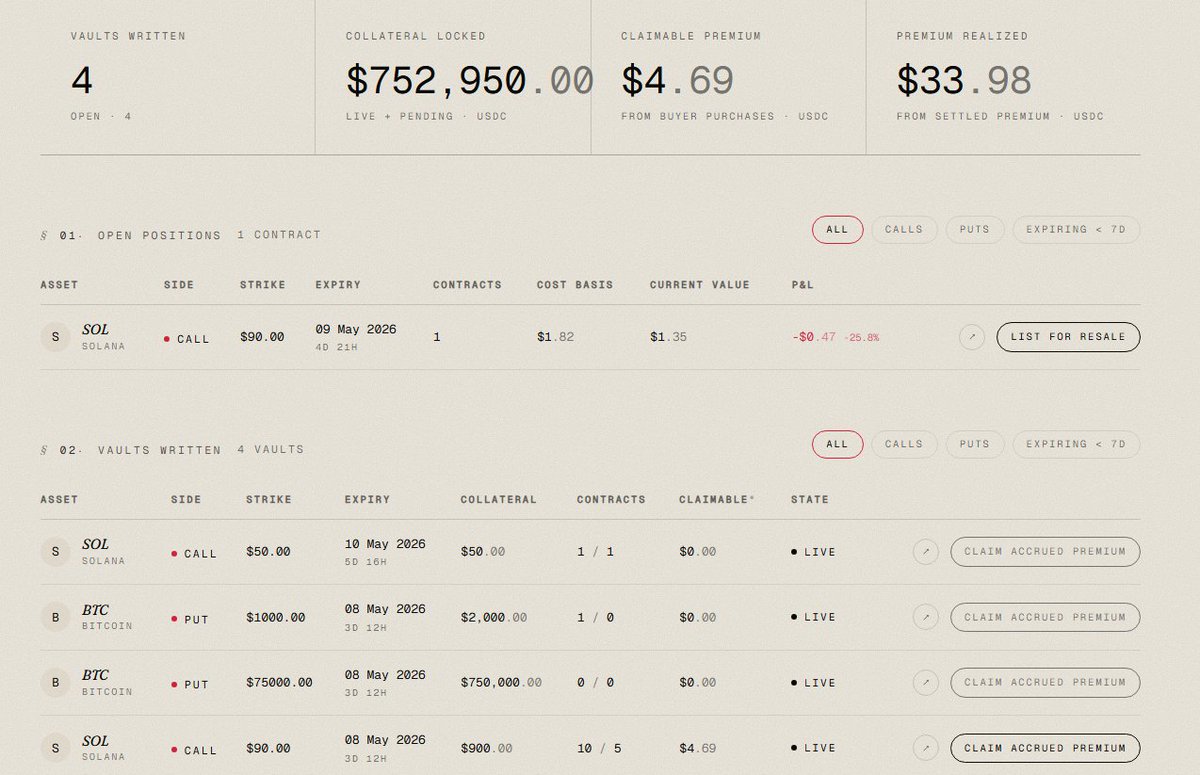Click Vaults Written section heading
This screenshot has width=1200, height=775.
pyautogui.click(x=160, y=450)
